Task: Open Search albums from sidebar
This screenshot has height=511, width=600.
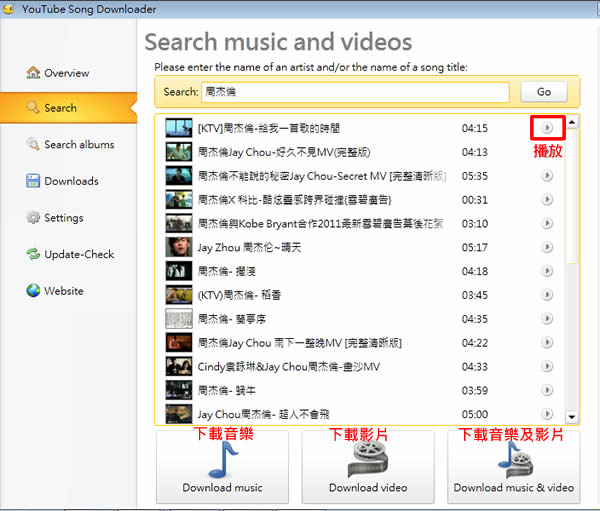Action: coord(70,144)
